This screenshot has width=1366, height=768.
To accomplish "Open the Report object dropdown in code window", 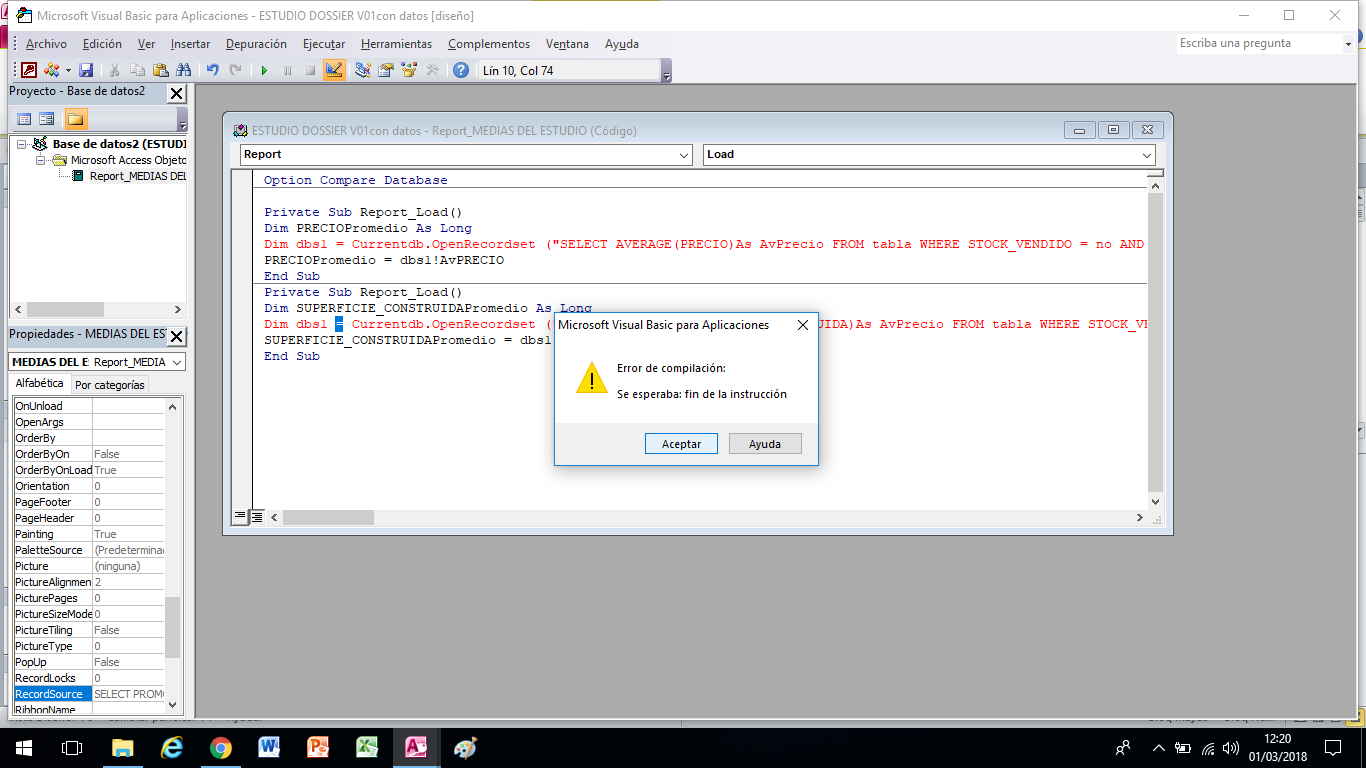I will (x=684, y=155).
